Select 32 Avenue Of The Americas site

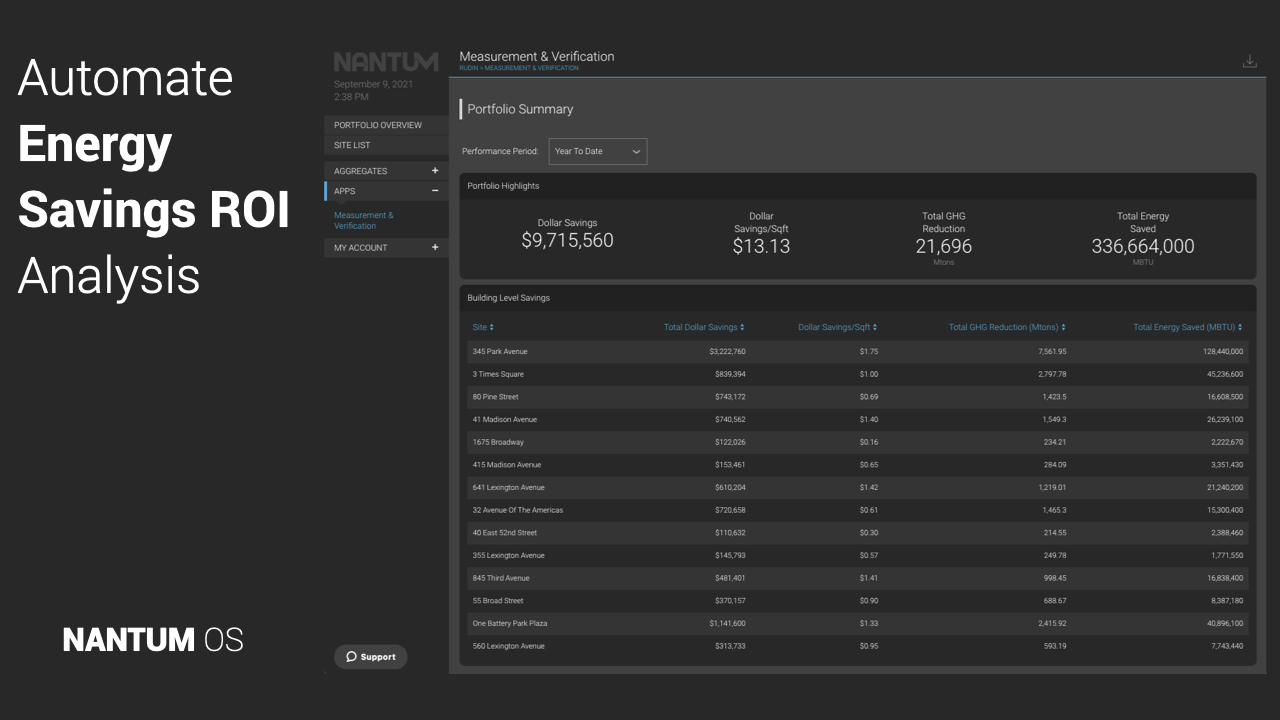518,510
